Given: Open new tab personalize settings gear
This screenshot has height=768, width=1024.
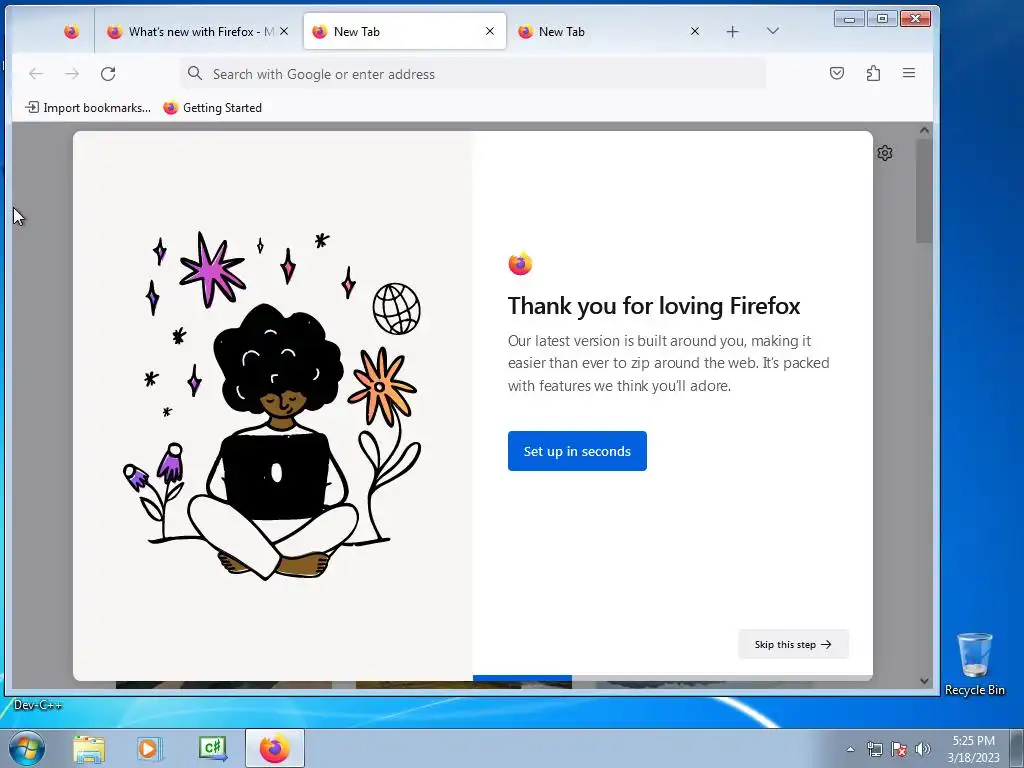Looking at the screenshot, I should tap(885, 153).
